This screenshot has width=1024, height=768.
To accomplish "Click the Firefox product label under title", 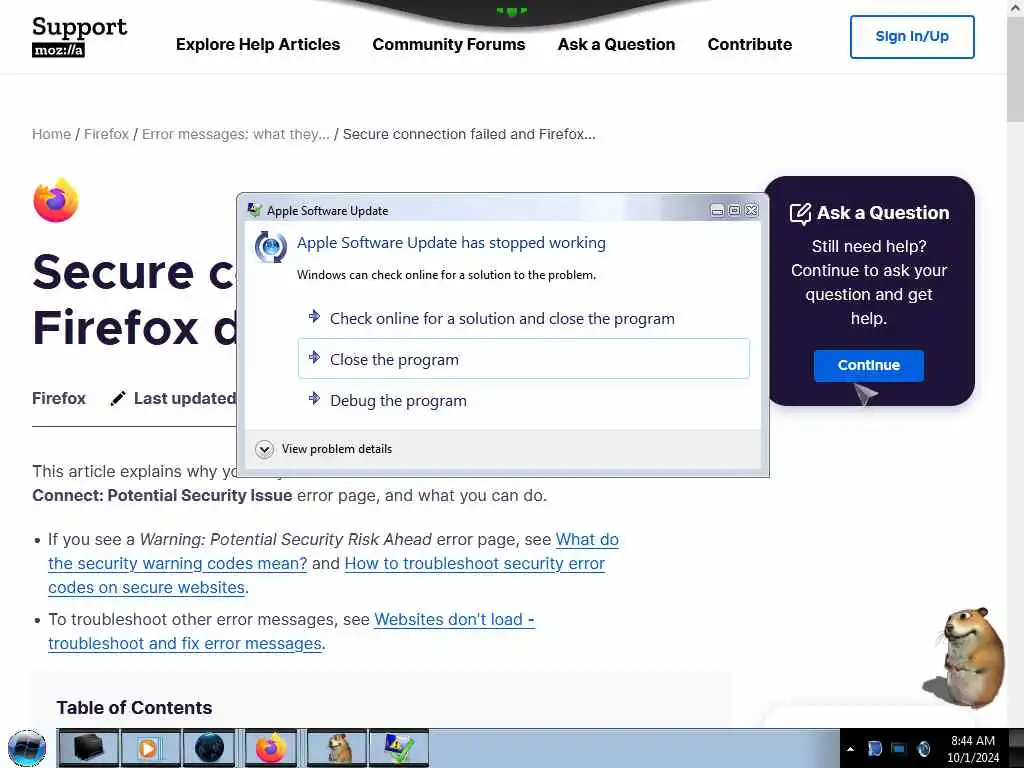I will (59, 398).
